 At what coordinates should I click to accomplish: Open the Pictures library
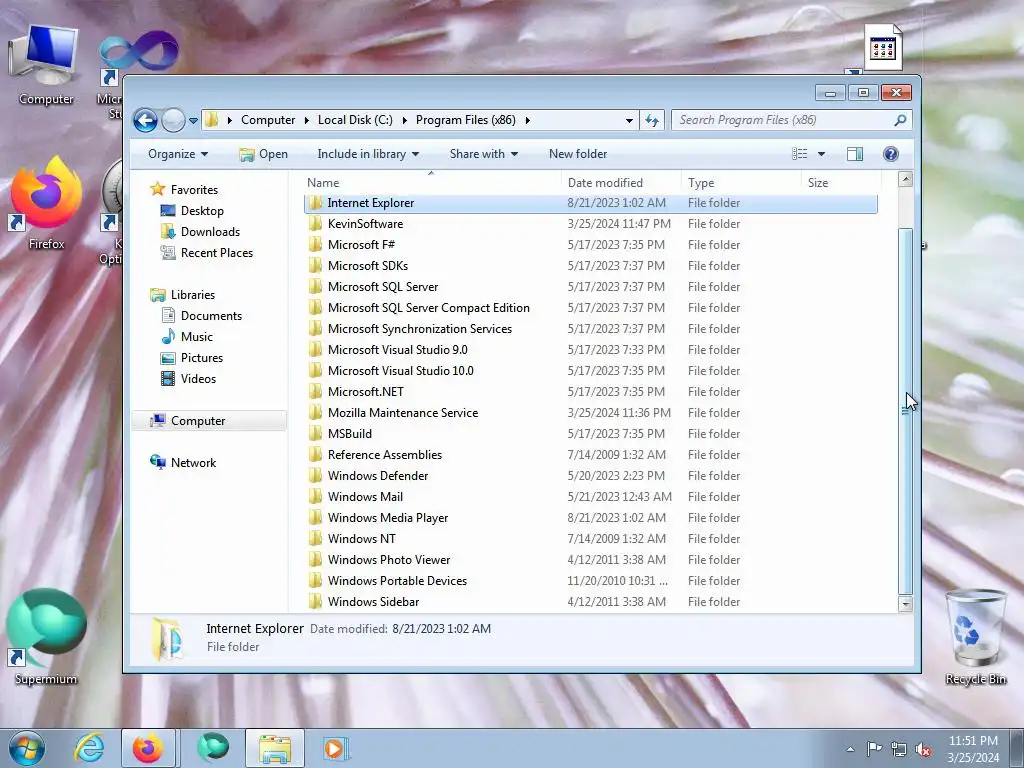tap(202, 358)
